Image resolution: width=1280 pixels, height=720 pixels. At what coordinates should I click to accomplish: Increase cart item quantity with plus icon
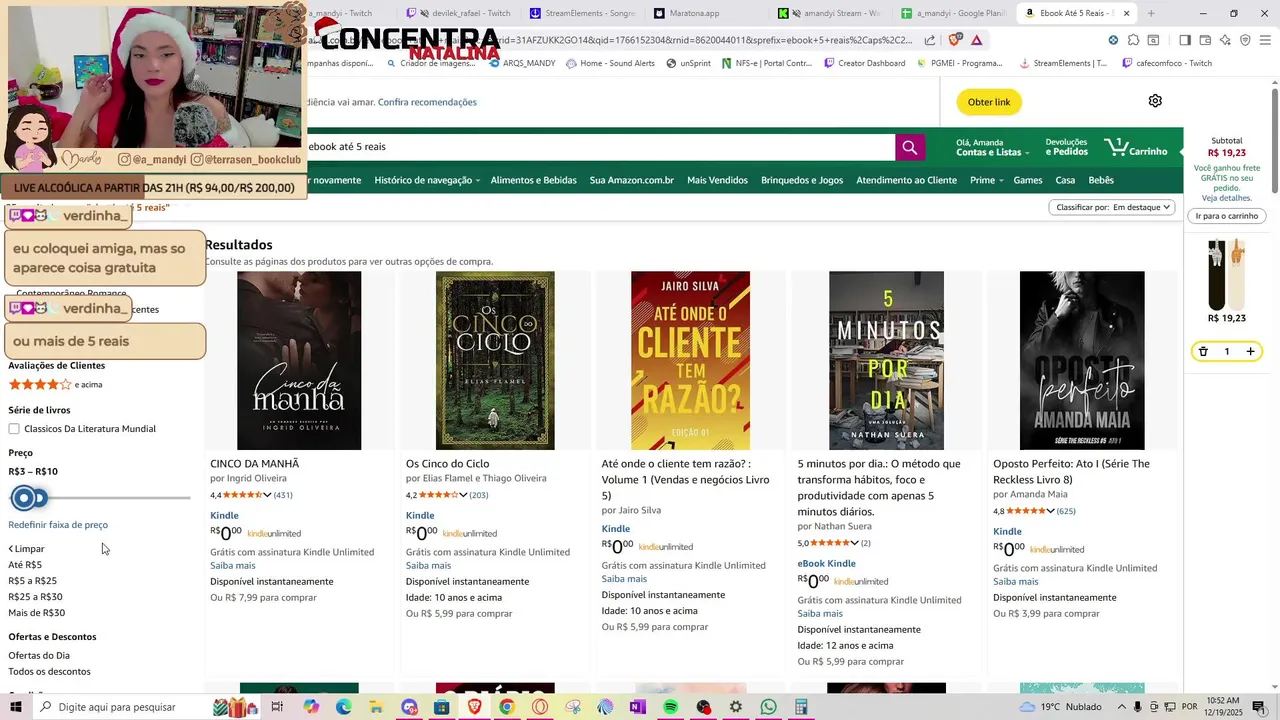pos(1250,352)
